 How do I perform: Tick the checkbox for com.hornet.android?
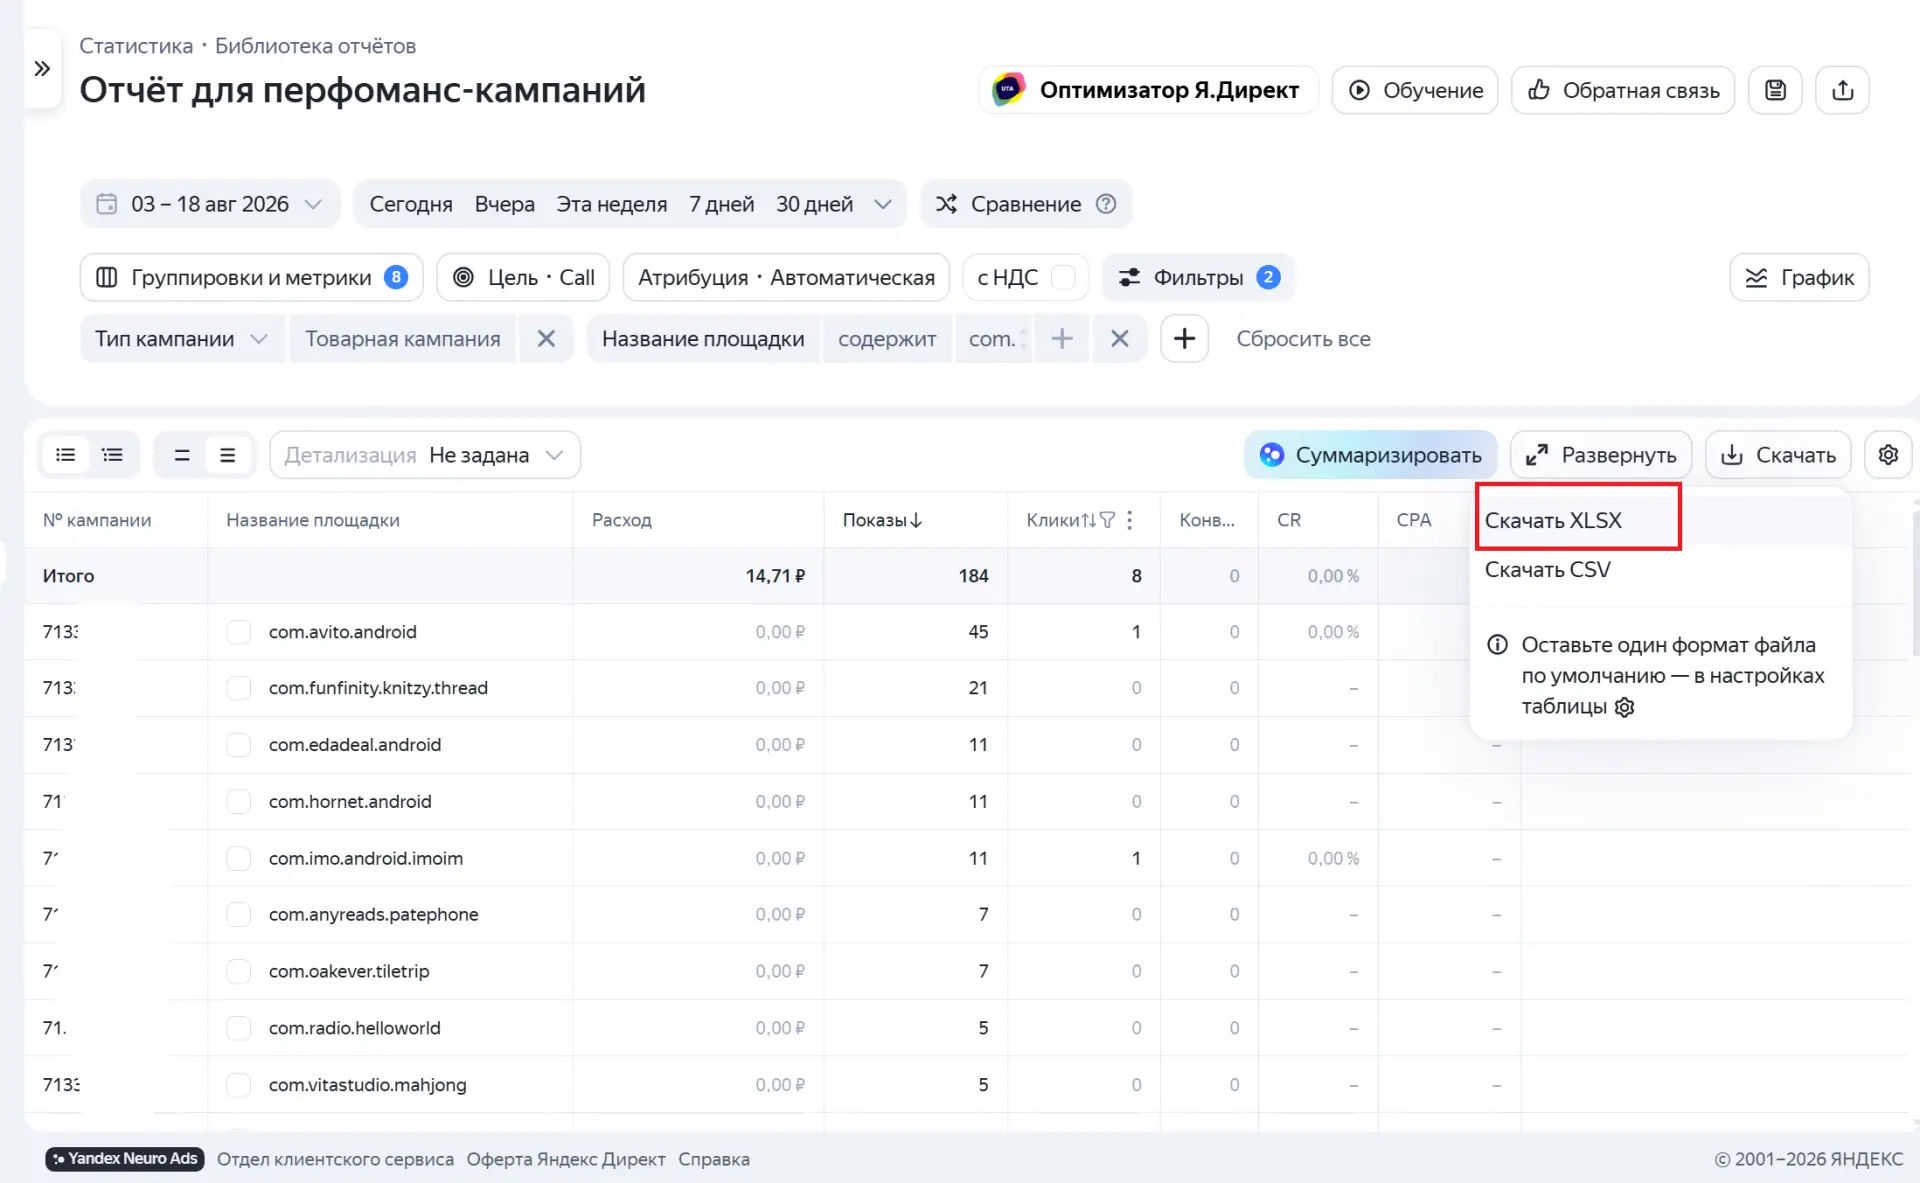(x=238, y=802)
